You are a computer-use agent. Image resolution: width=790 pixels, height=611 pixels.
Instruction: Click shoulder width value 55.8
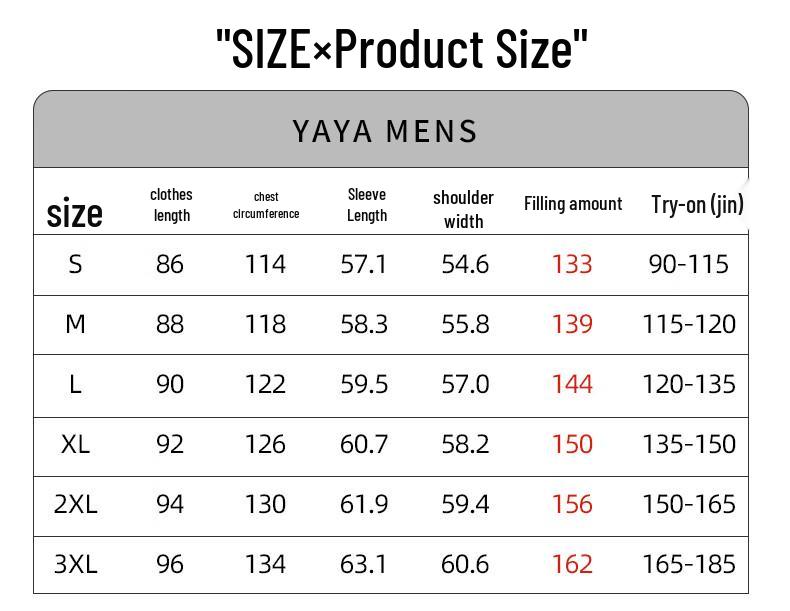[465, 324]
